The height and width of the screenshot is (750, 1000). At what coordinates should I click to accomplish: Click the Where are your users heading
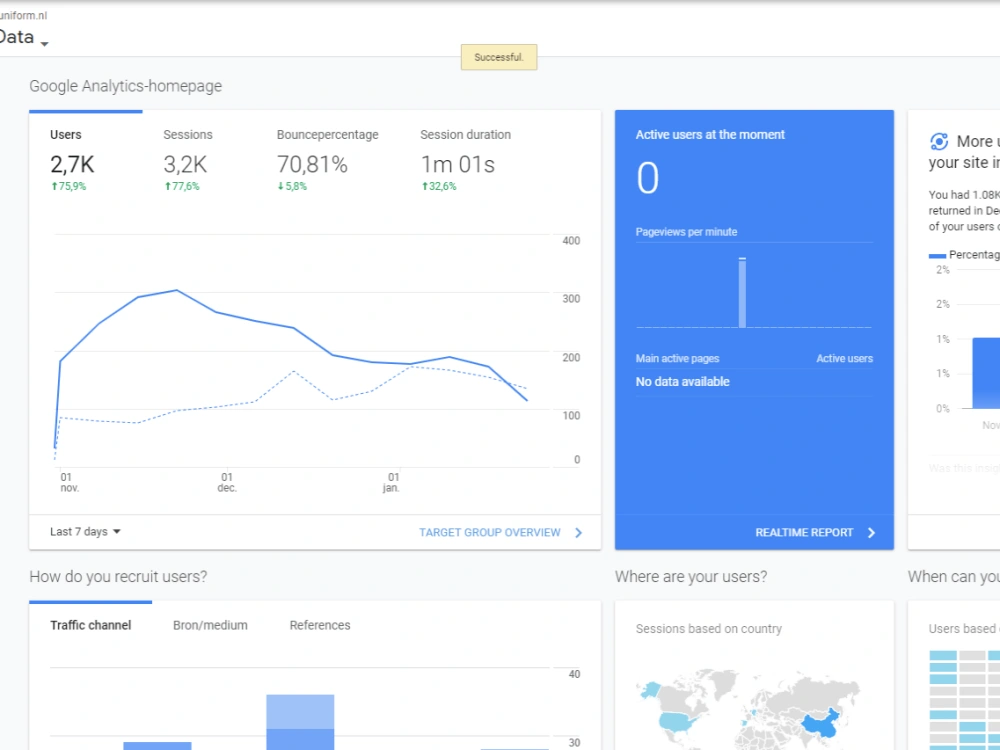point(691,577)
